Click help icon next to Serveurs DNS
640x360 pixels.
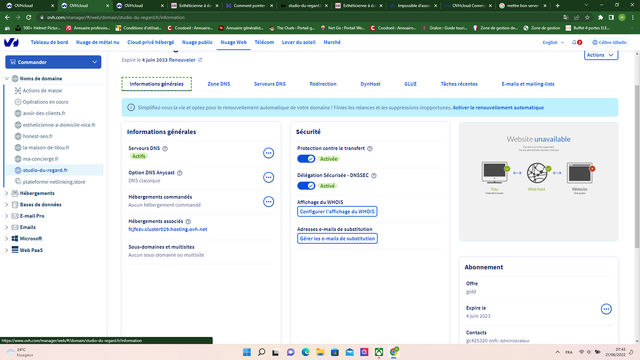click(x=165, y=149)
